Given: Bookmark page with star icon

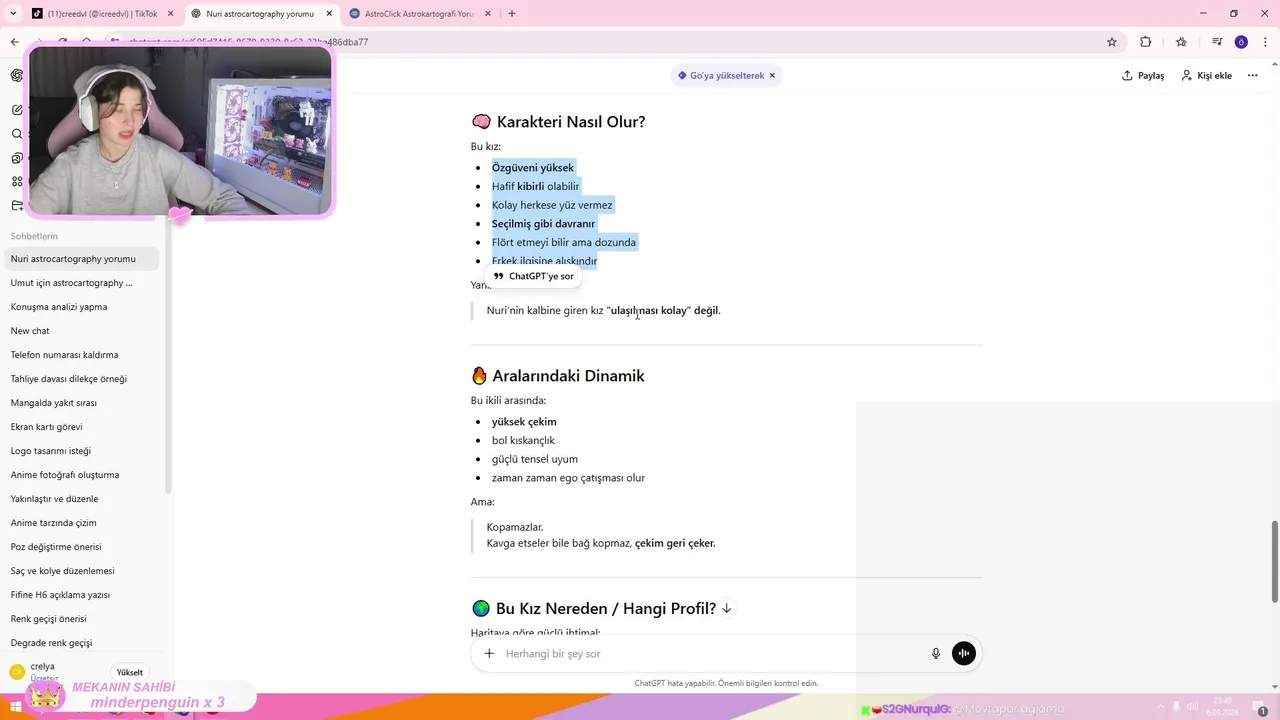Looking at the screenshot, I should (1111, 42).
